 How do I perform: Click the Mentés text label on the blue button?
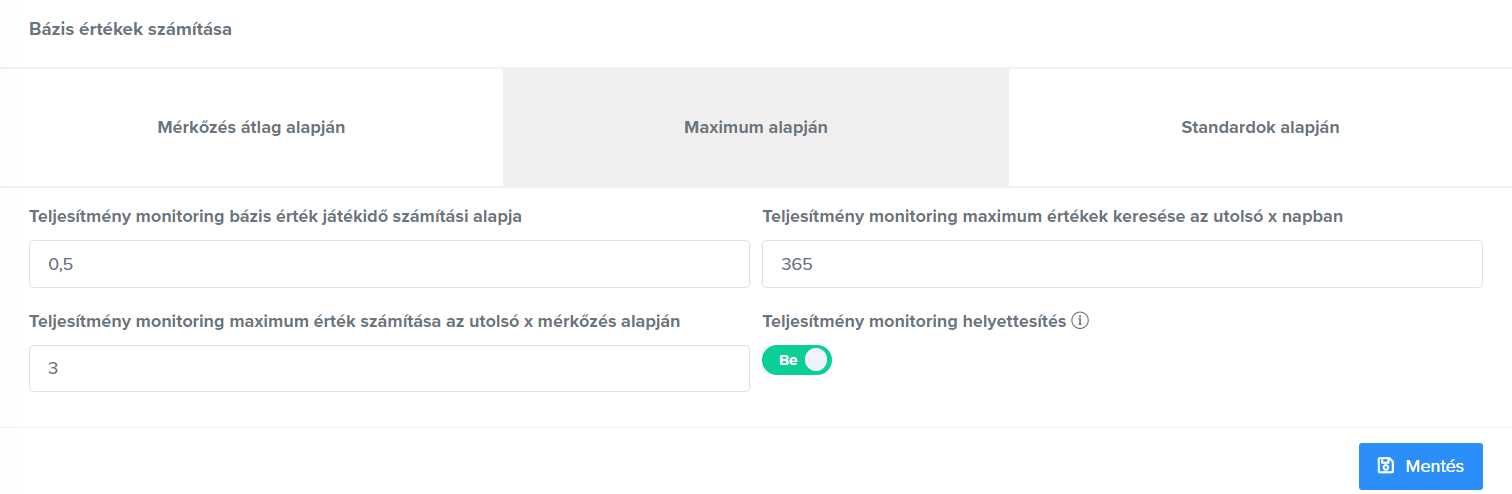[1435, 466]
